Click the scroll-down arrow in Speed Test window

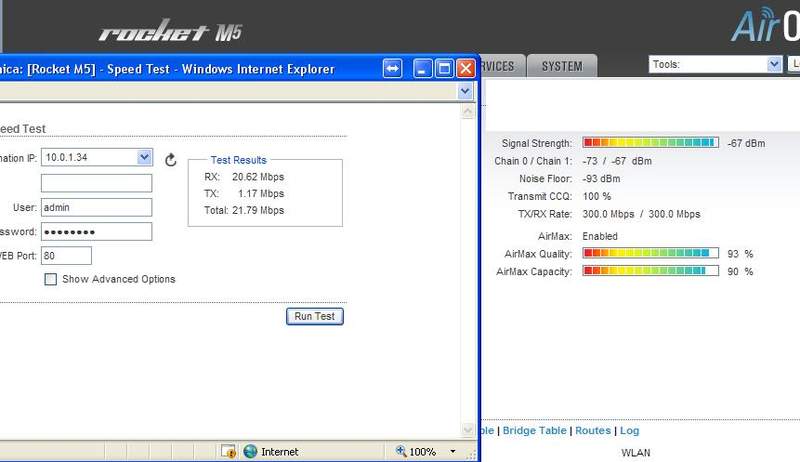468,430
